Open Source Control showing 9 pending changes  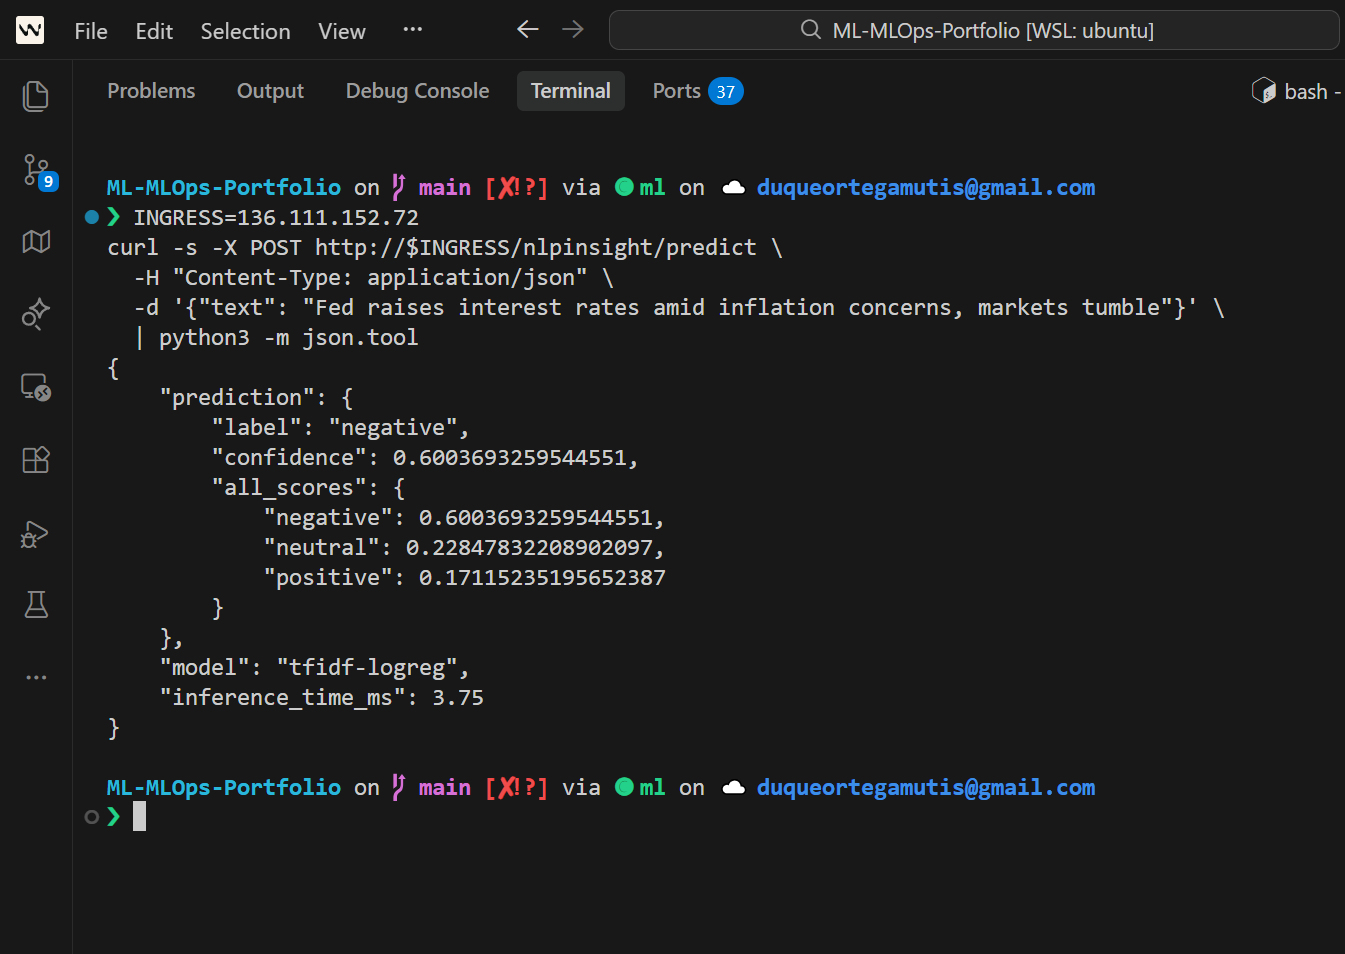(x=35, y=171)
